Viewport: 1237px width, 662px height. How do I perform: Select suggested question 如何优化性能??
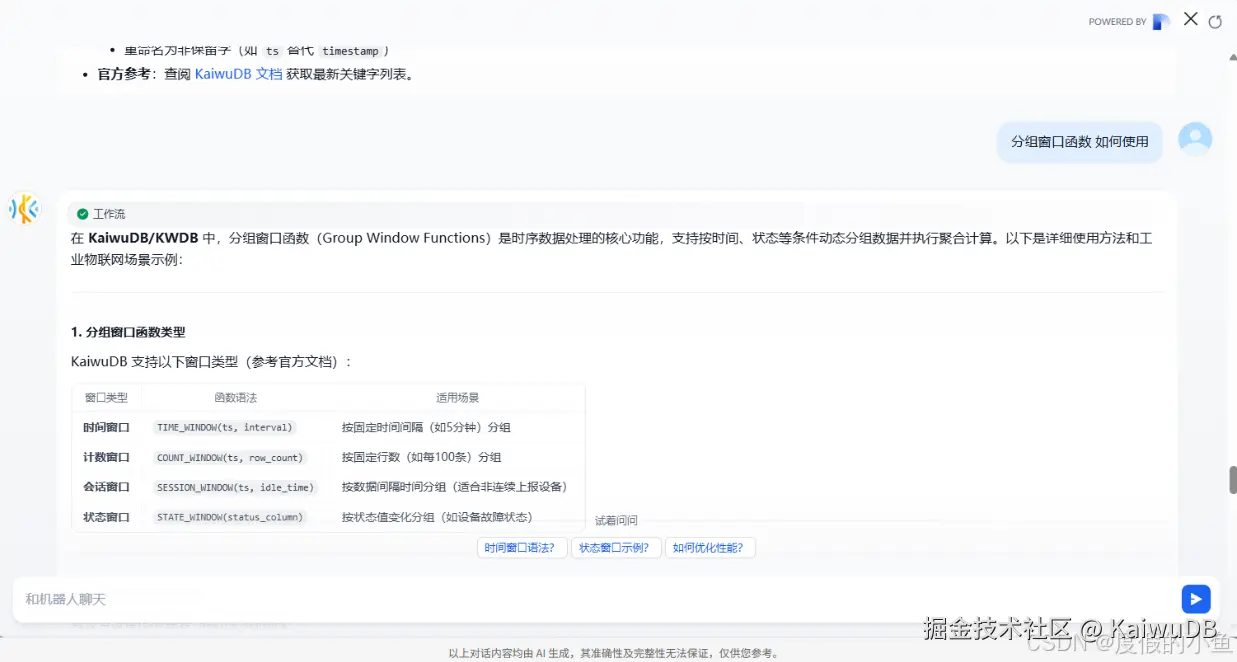(x=710, y=548)
